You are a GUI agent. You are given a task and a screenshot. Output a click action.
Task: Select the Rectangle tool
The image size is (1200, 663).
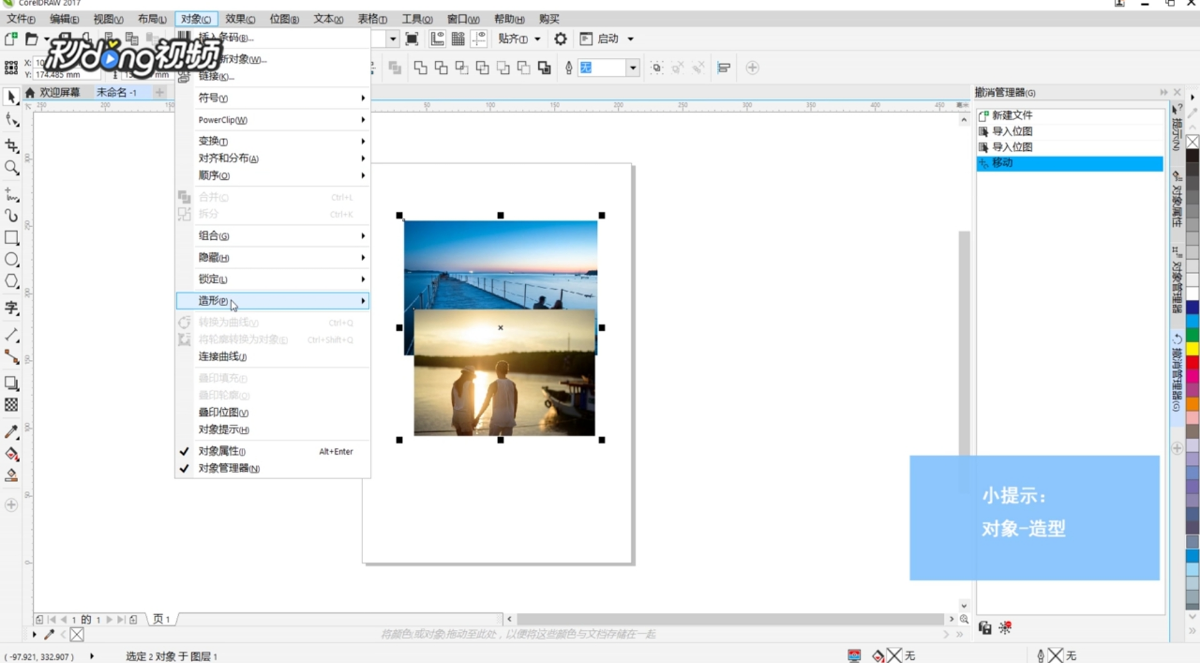[11, 238]
